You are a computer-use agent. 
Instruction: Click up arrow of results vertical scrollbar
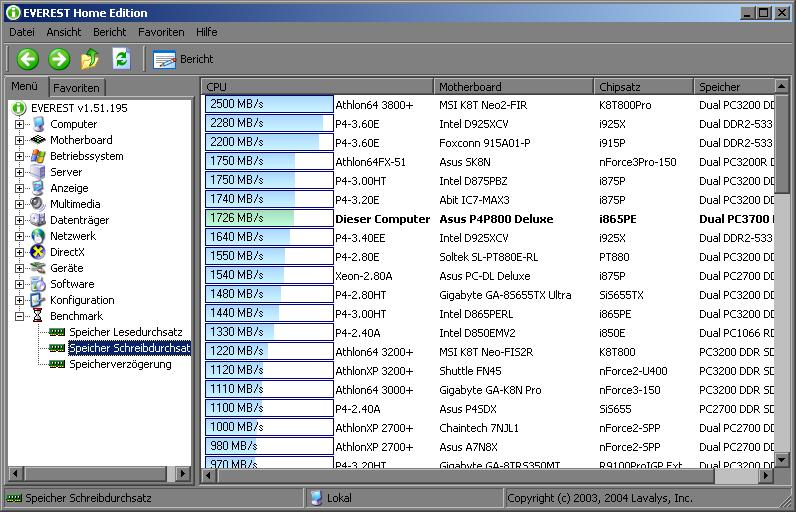(x=782, y=86)
